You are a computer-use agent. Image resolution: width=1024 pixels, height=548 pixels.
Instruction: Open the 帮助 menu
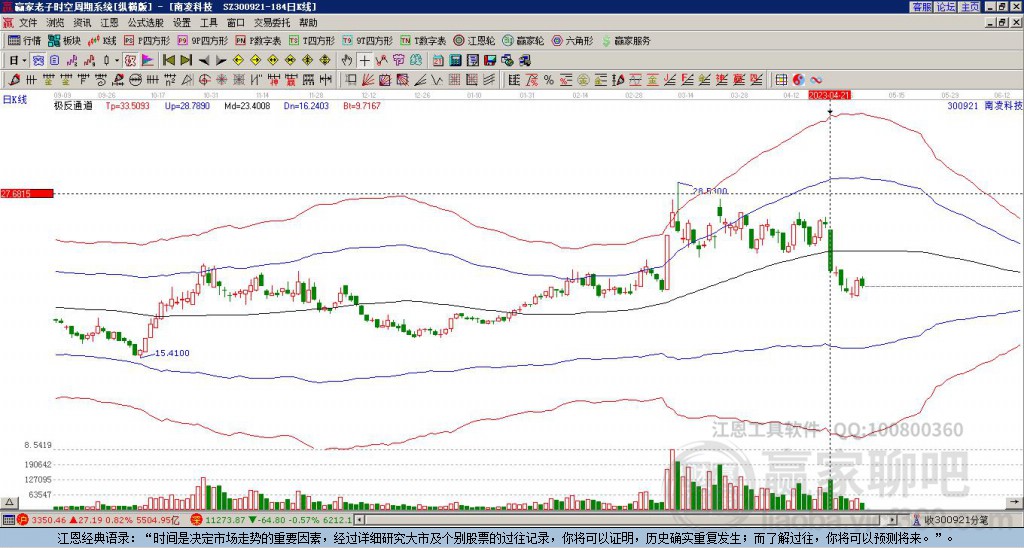click(x=308, y=23)
